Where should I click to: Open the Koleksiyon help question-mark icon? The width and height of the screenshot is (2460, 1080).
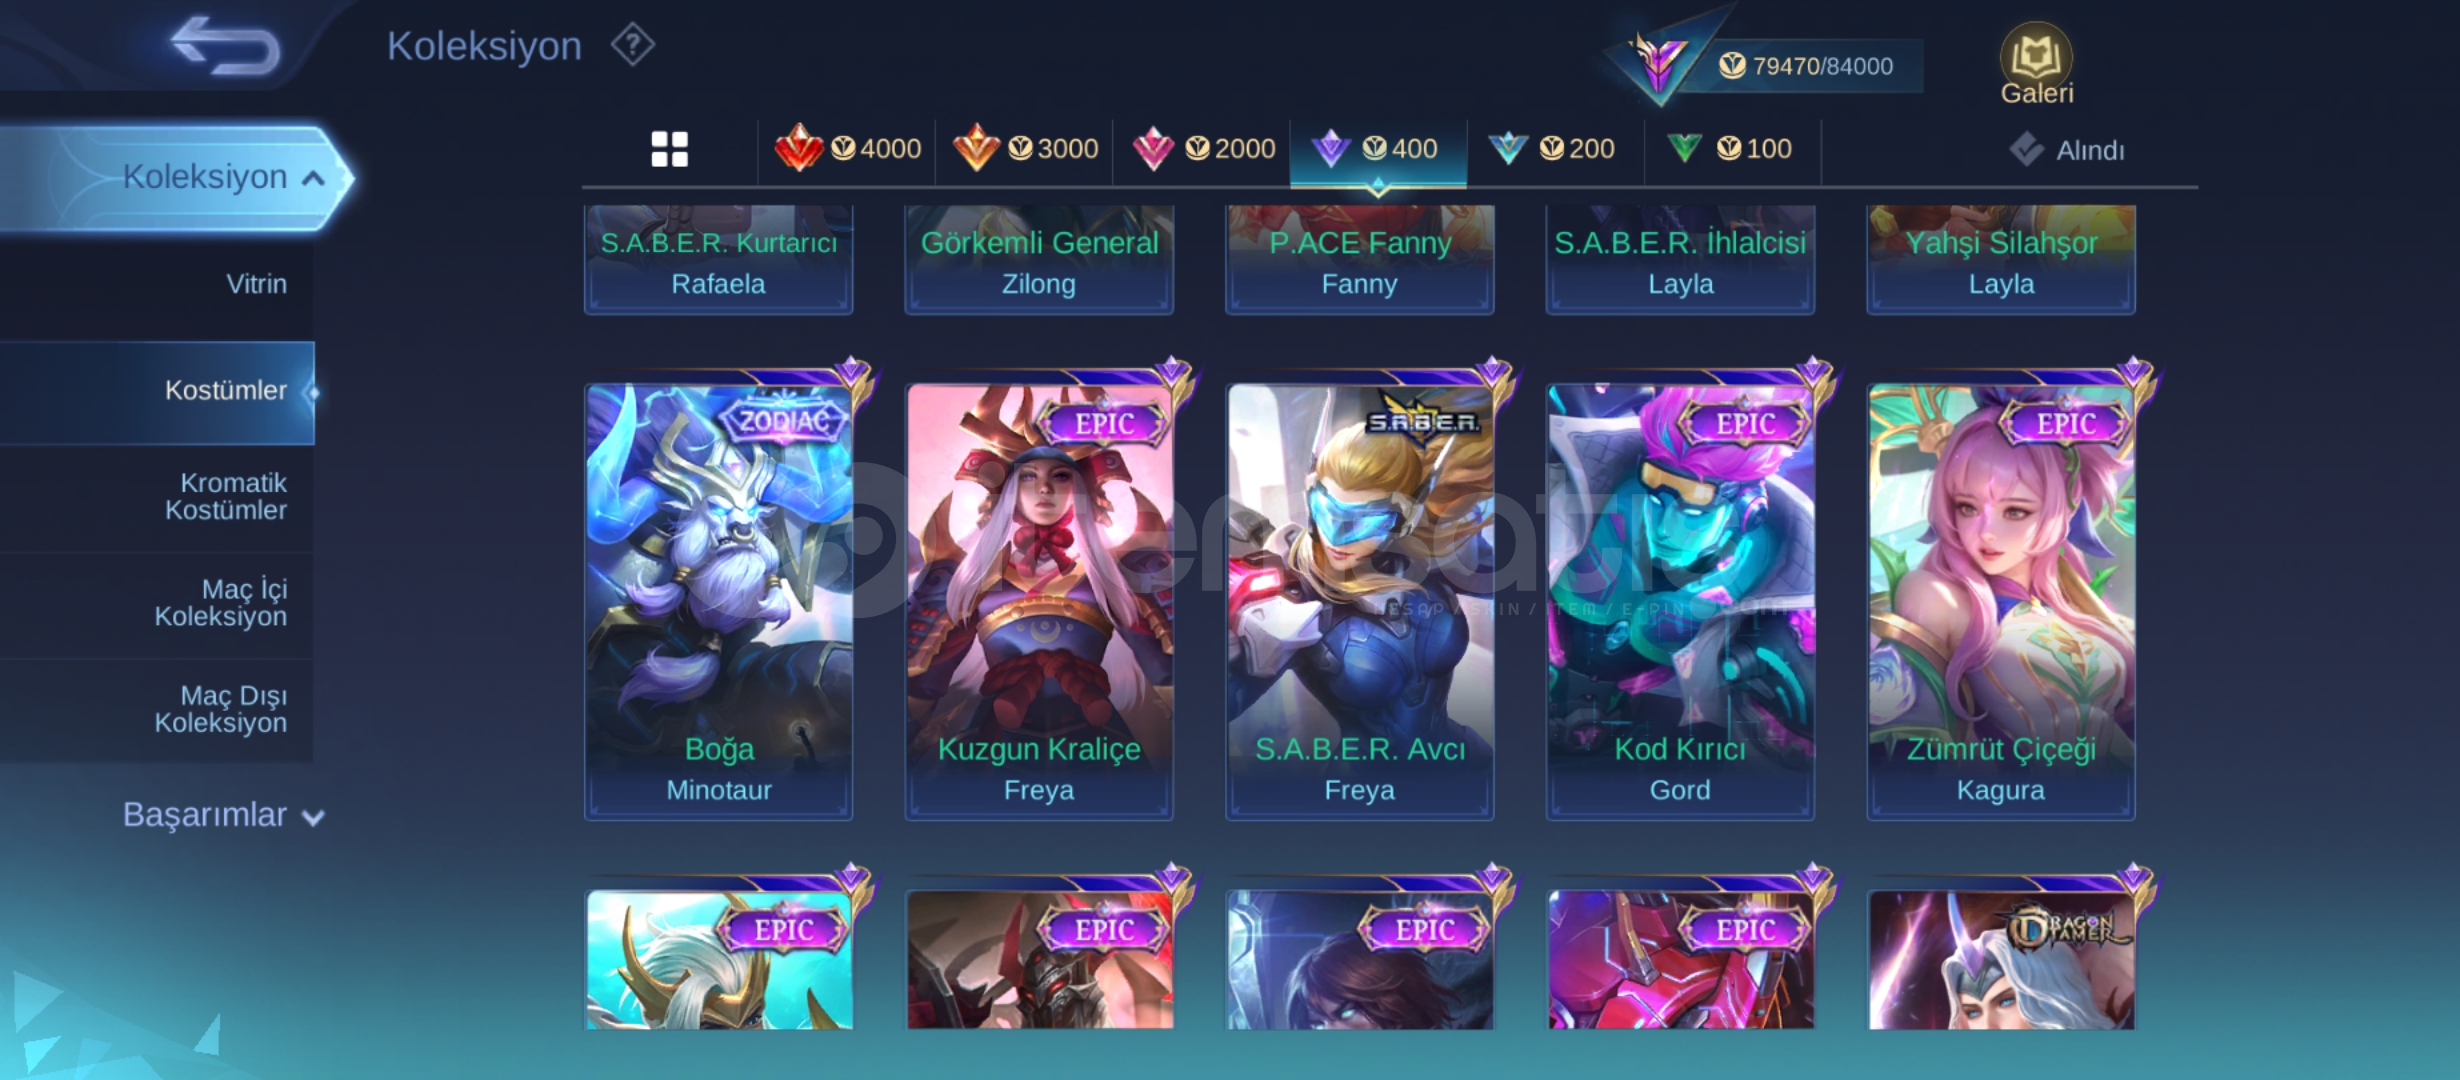tap(633, 45)
